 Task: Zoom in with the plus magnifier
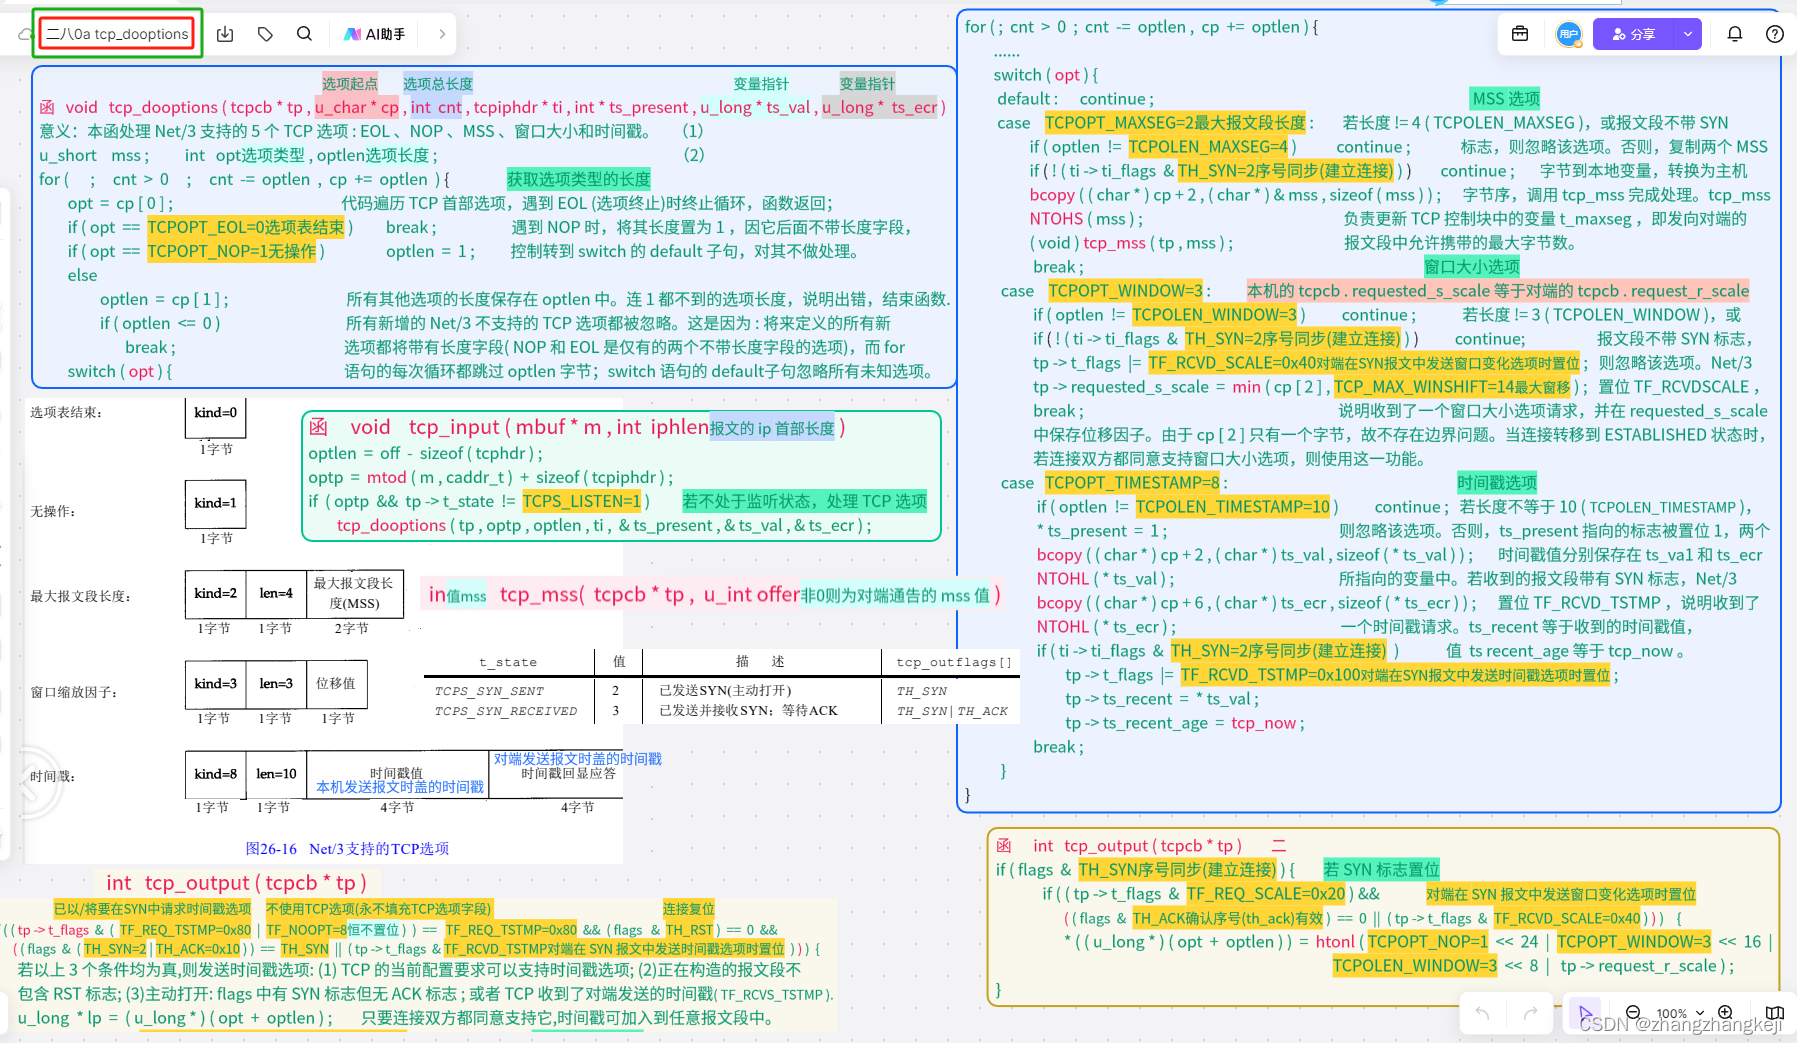[1725, 1012]
